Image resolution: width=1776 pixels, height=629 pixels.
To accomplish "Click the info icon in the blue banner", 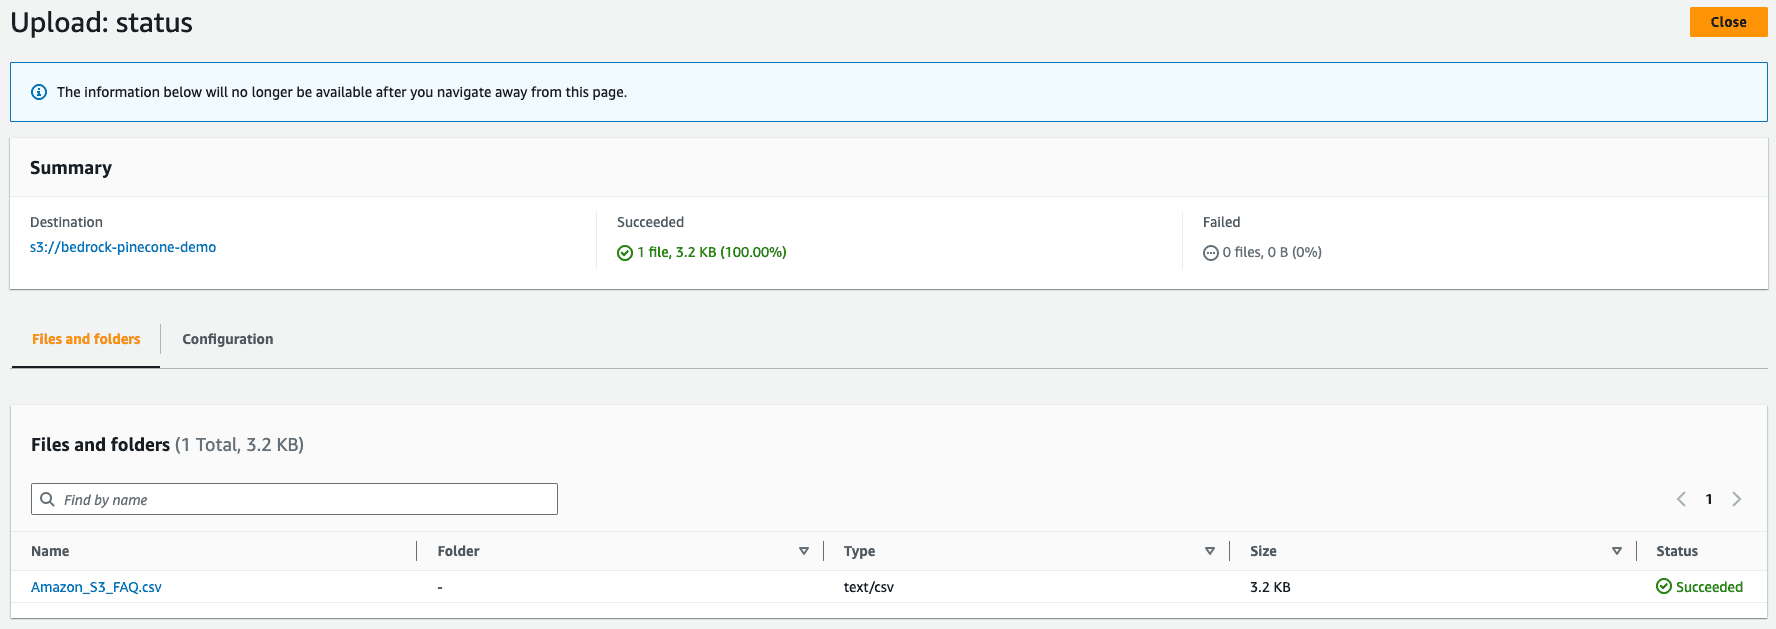I will (39, 92).
